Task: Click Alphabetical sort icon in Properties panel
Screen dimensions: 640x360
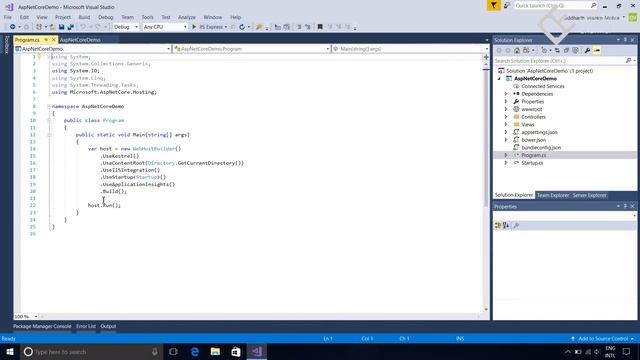Action: 506,225
